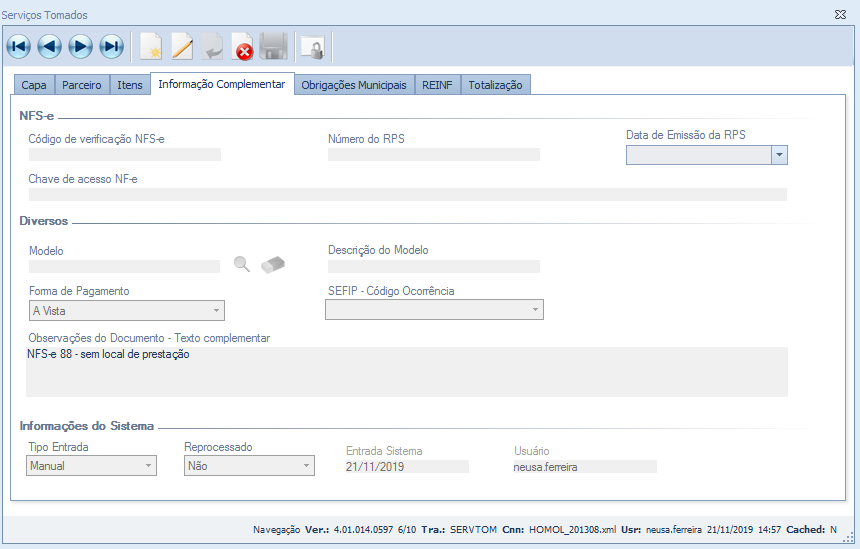Navigate to the next record
This screenshot has height=549, width=860.
[x=80, y=46]
